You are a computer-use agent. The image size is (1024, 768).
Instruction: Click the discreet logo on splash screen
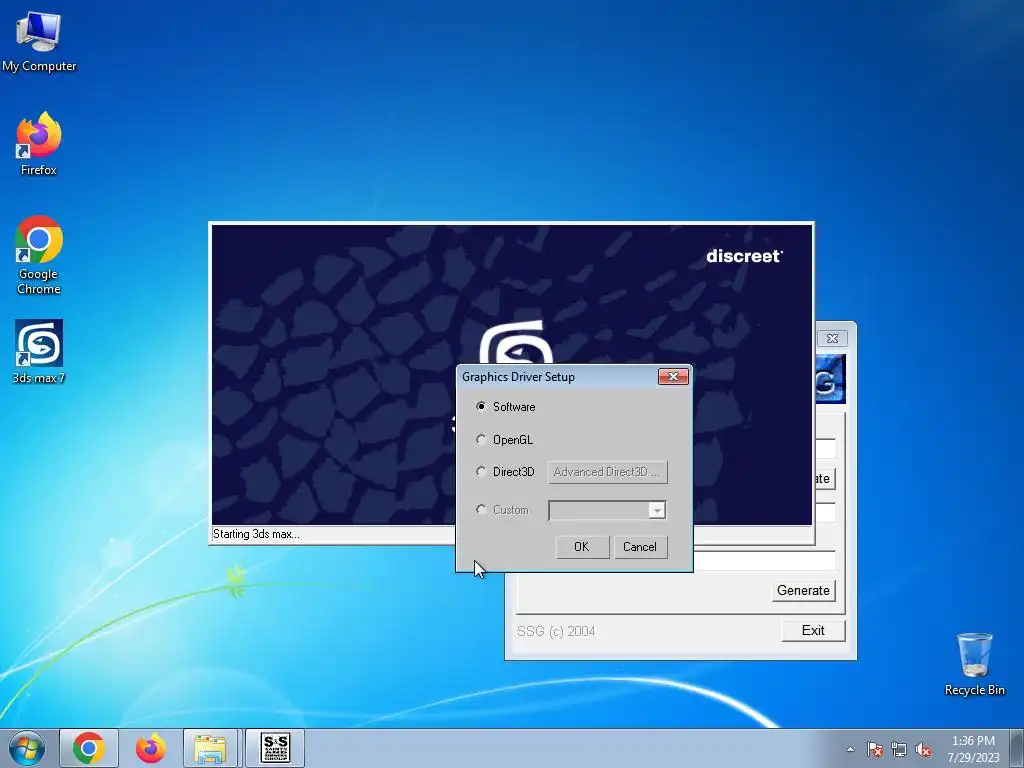(x=744, y=256)
